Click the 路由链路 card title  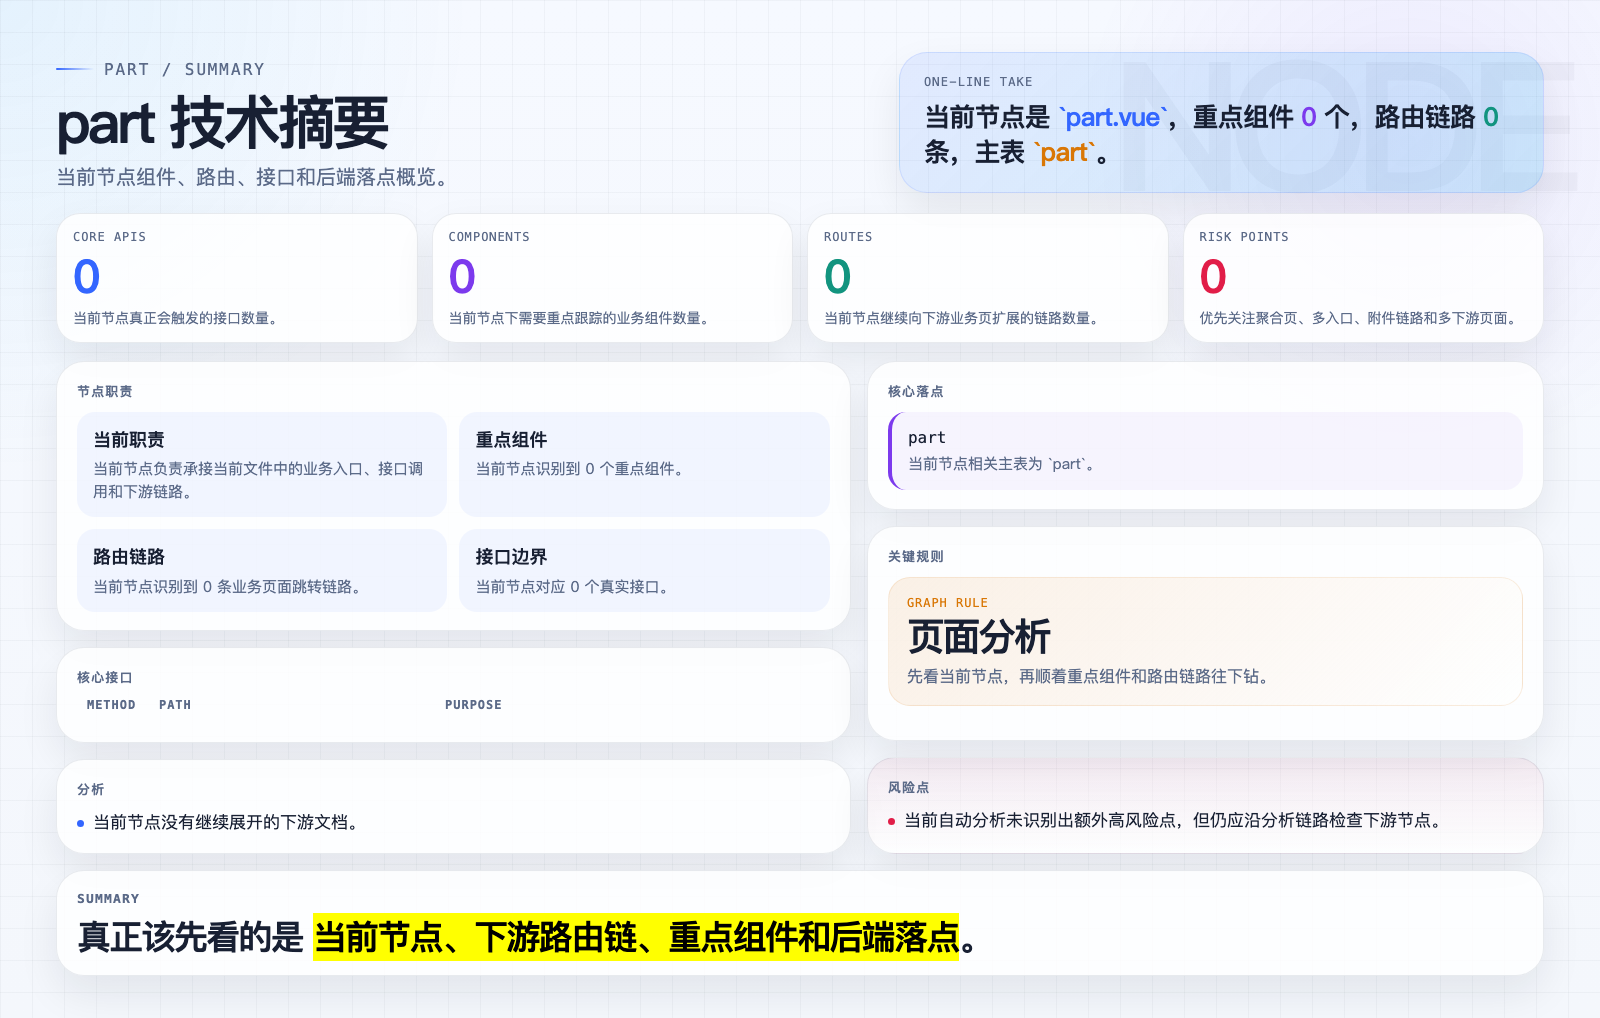click(129, 557)
